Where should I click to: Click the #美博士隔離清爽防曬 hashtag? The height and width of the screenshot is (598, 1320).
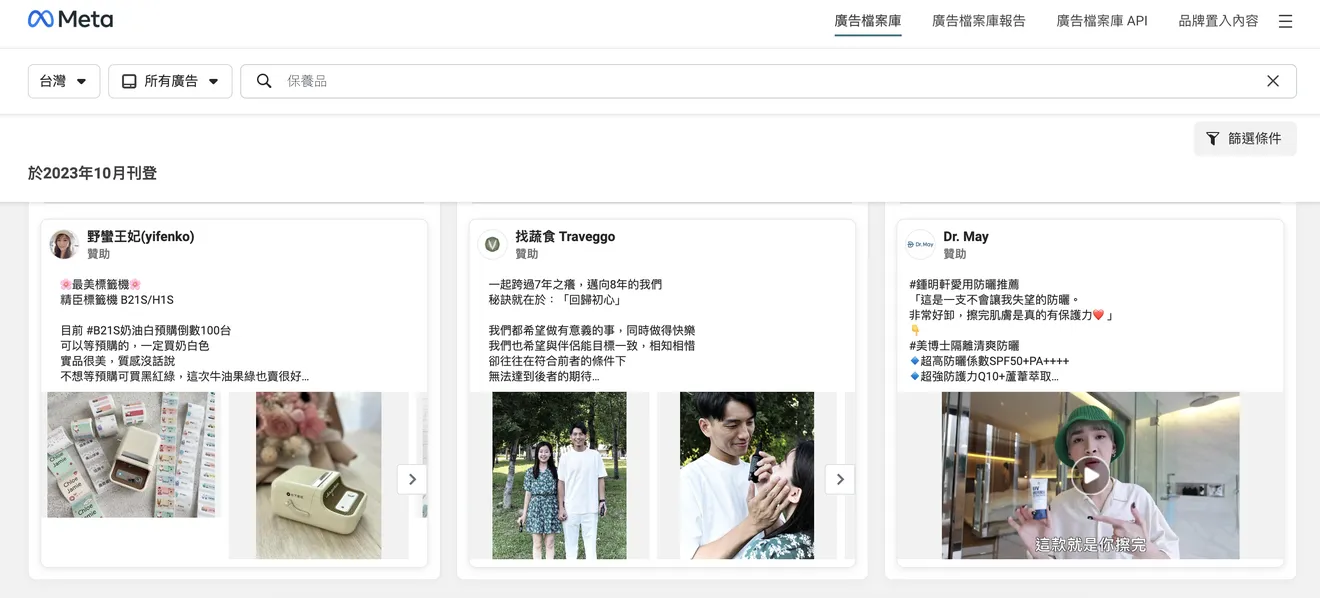pos(964,346)
